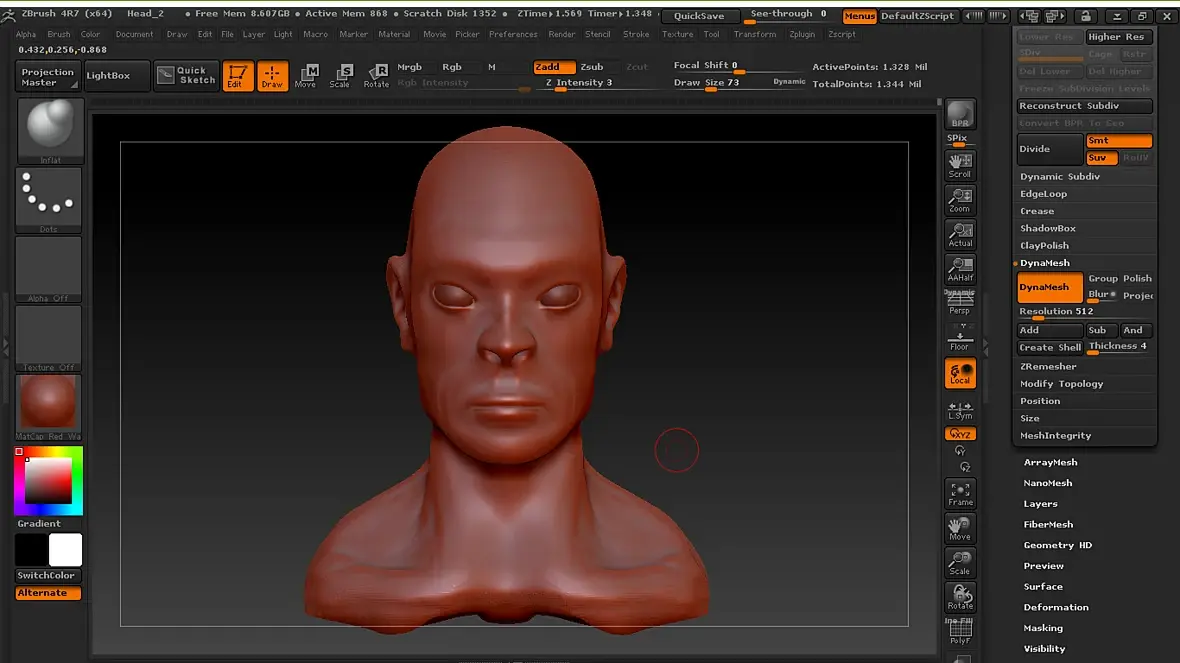Expand the Deformation subpalette
Image resolution: width=1180 pixels, height=663 pixels.
coord(1056,607)
